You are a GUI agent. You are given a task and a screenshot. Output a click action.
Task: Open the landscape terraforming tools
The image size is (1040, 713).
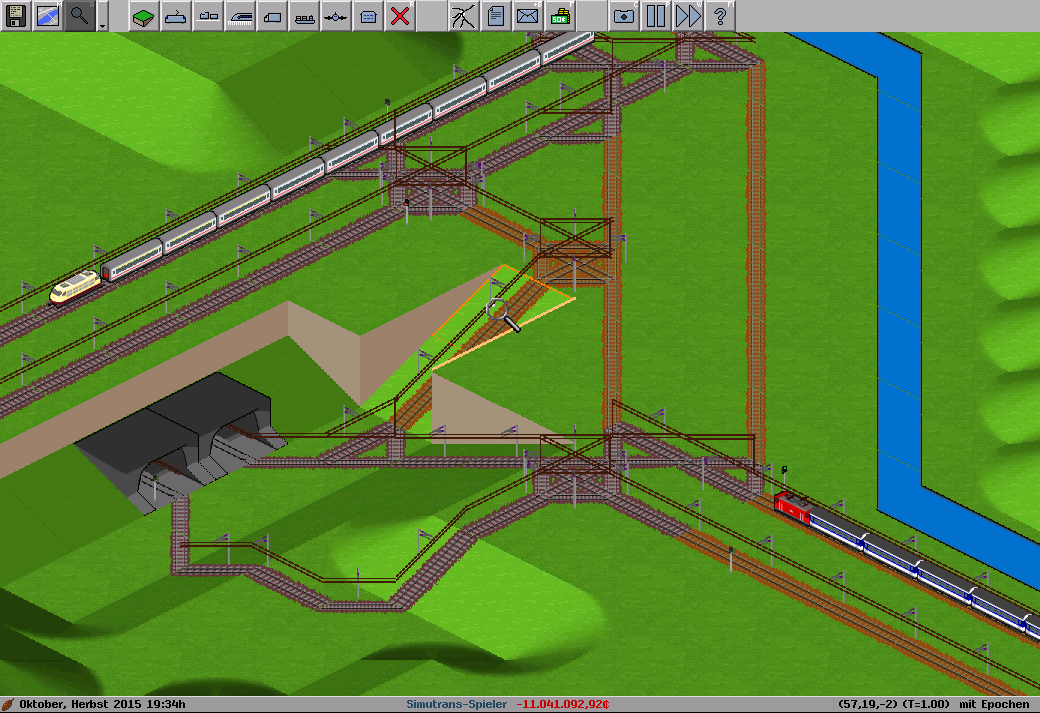[x=144, y=16]
